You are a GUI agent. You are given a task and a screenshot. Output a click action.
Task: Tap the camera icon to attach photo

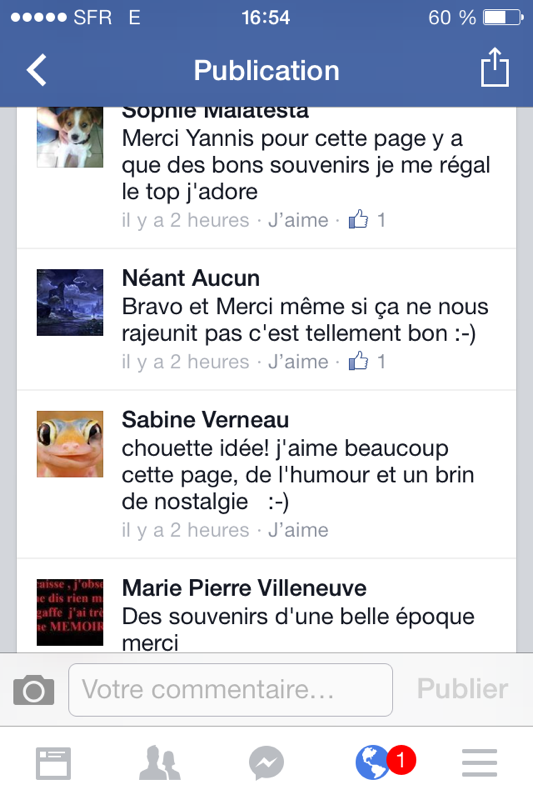coord(34,690)
